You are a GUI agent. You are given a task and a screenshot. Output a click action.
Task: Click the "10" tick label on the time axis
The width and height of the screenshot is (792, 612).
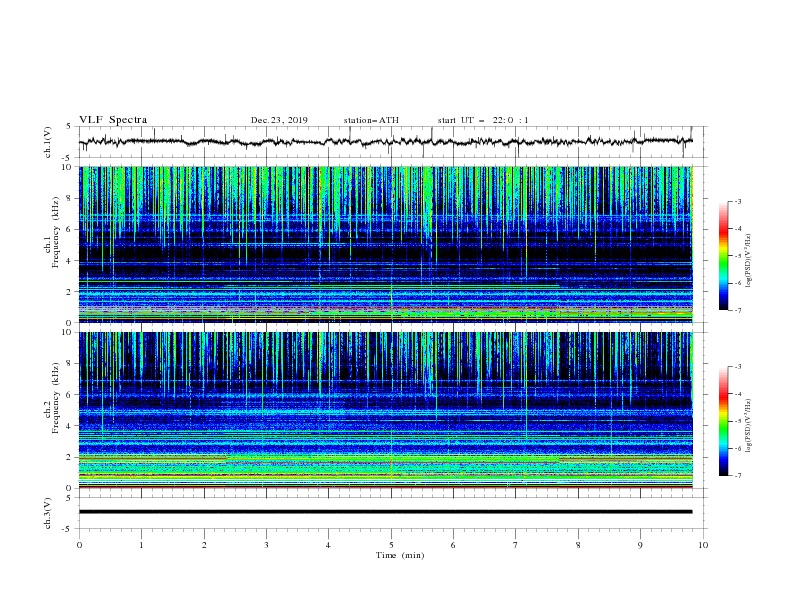click(703, 545)
